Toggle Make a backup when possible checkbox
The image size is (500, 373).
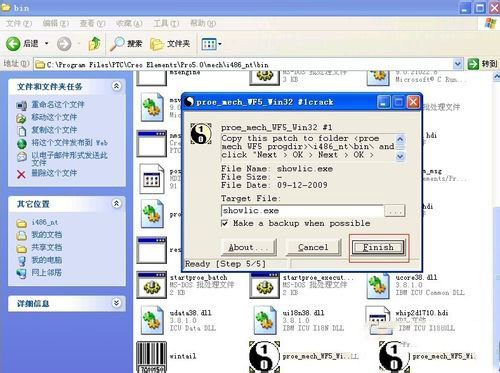(225, 223)
